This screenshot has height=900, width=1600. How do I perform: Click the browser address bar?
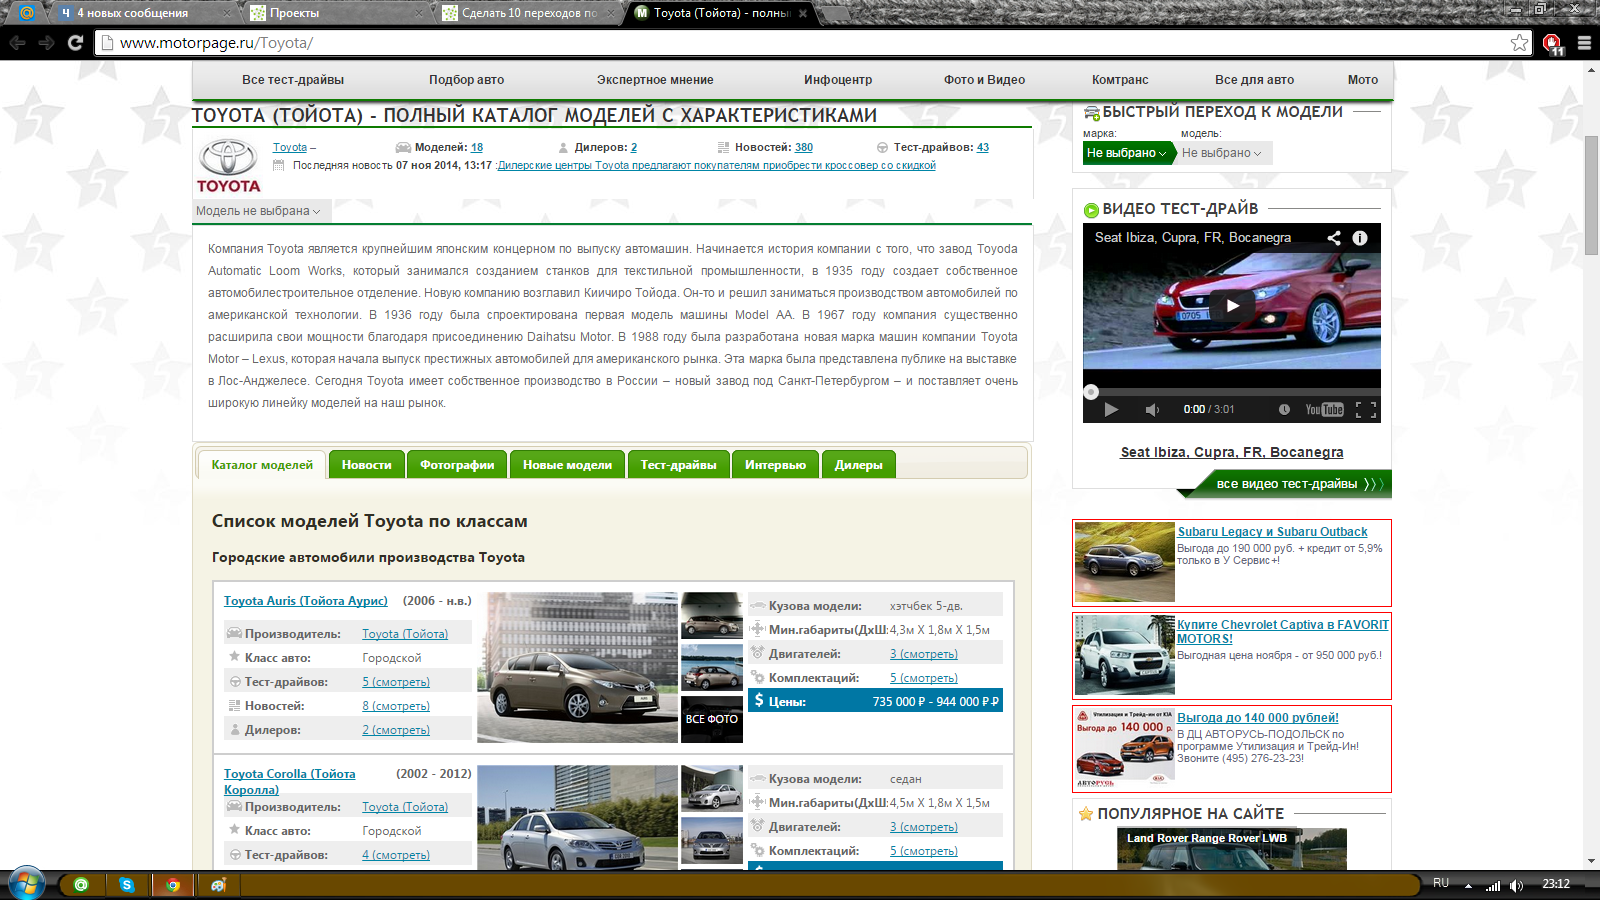[810, 43]
